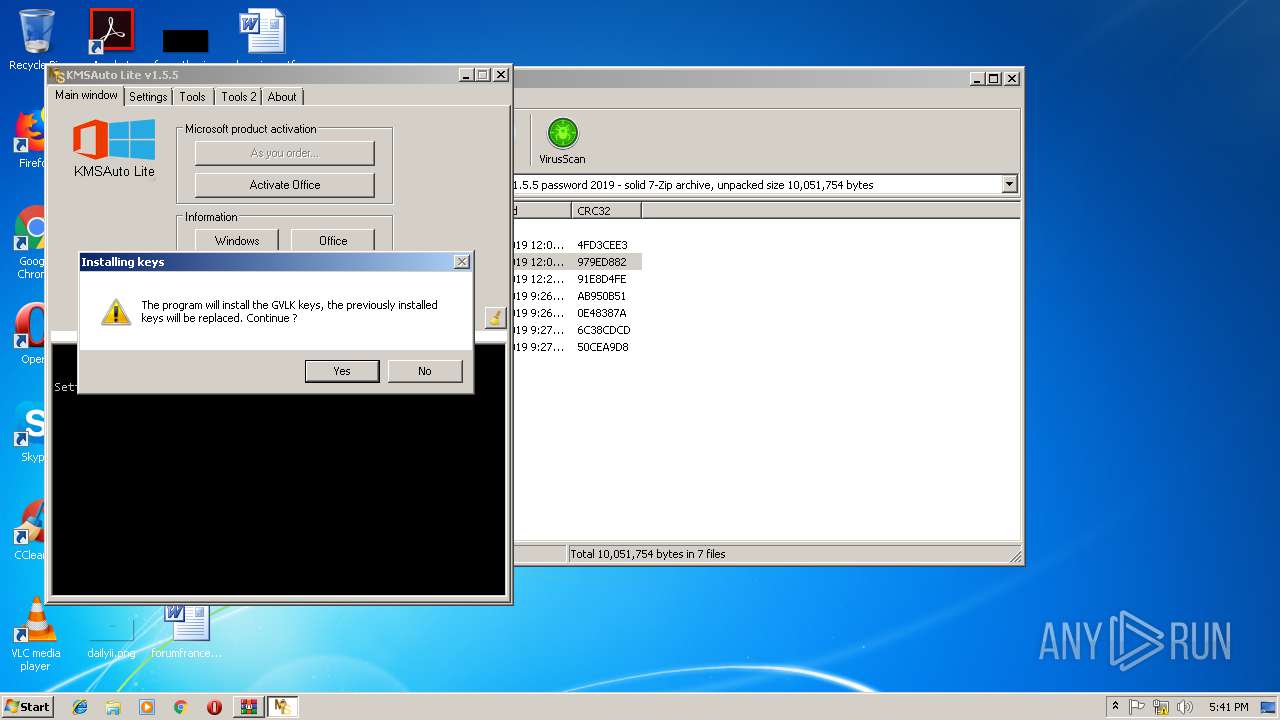Sort by CRC32 column header
1280x720 pixels.
607,211
